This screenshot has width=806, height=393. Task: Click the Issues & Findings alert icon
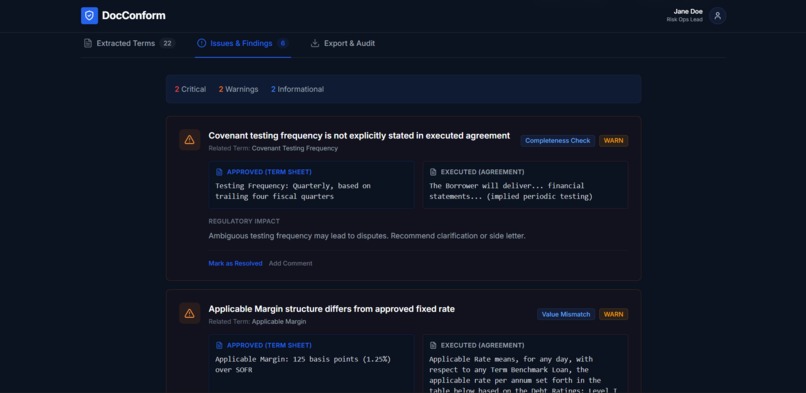click(202, 43)
